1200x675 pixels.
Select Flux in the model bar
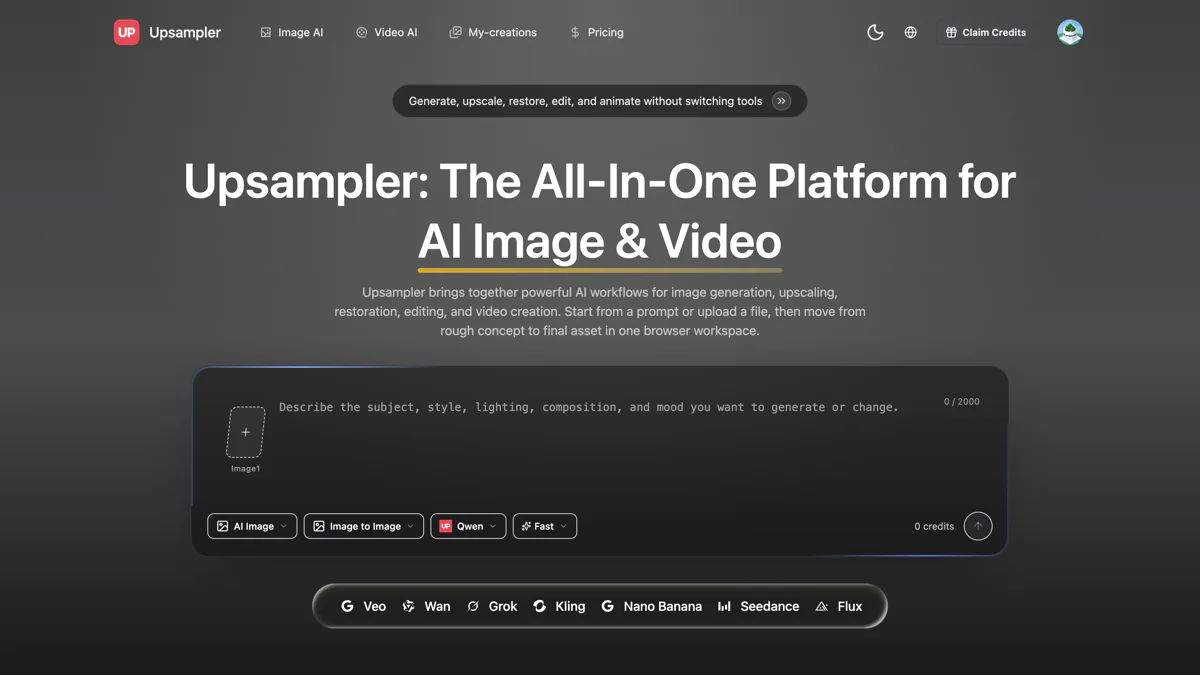tap(838, 606)
